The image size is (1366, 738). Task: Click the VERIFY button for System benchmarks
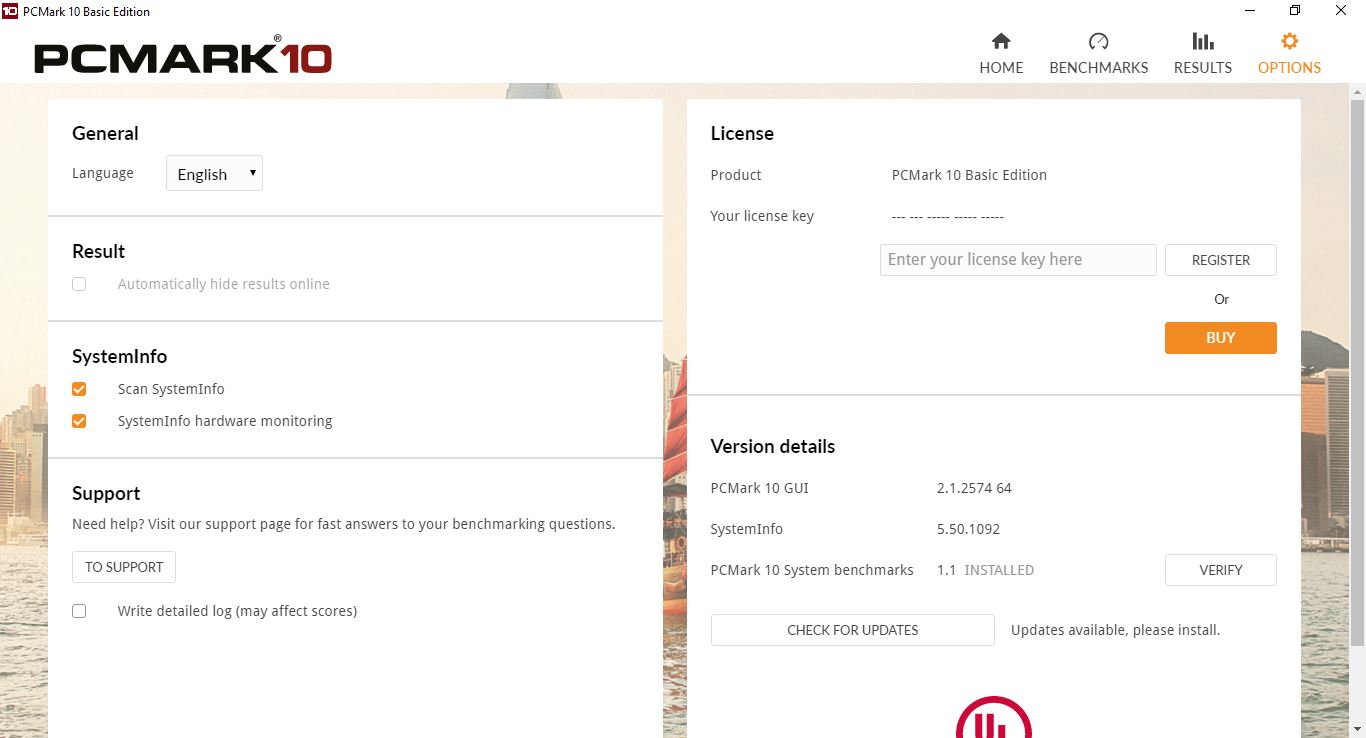coord(1220,570)
